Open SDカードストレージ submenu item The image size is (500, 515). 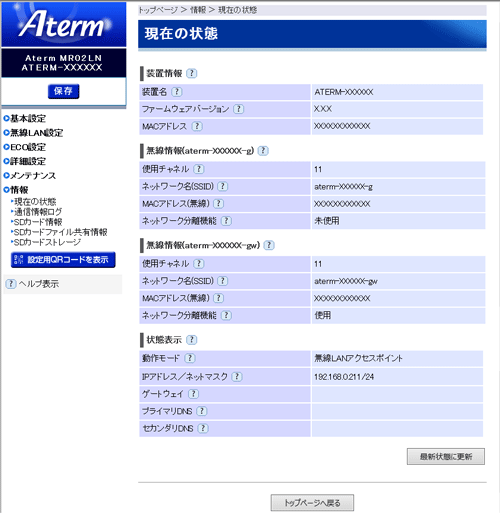46,242
